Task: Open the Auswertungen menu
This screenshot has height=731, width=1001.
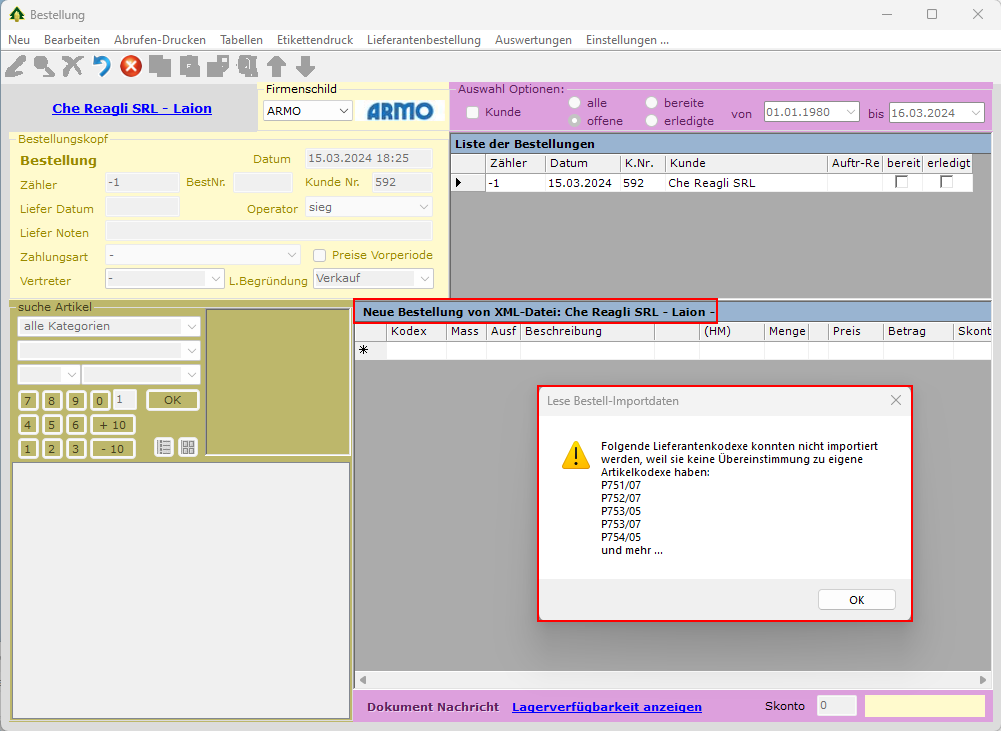Action: (533, 40)
